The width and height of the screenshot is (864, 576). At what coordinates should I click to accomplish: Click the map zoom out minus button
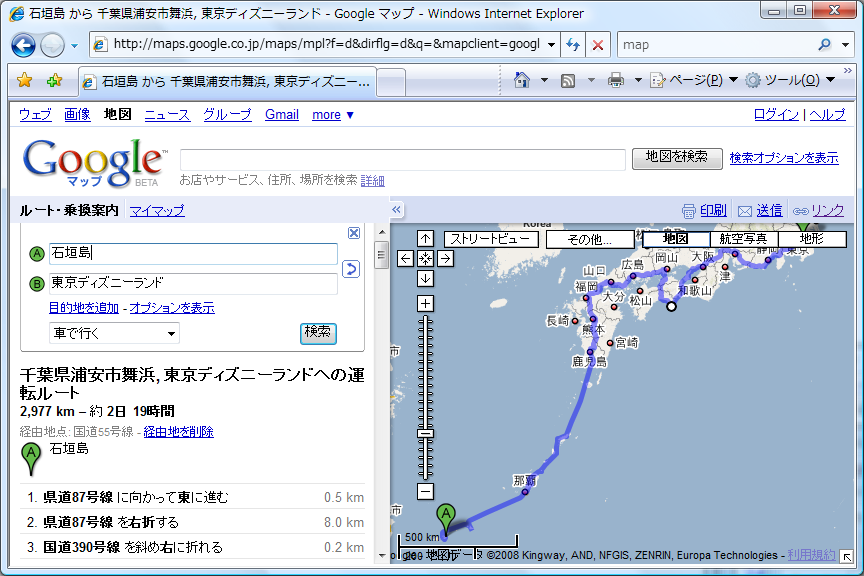click(x=425, y=491)
